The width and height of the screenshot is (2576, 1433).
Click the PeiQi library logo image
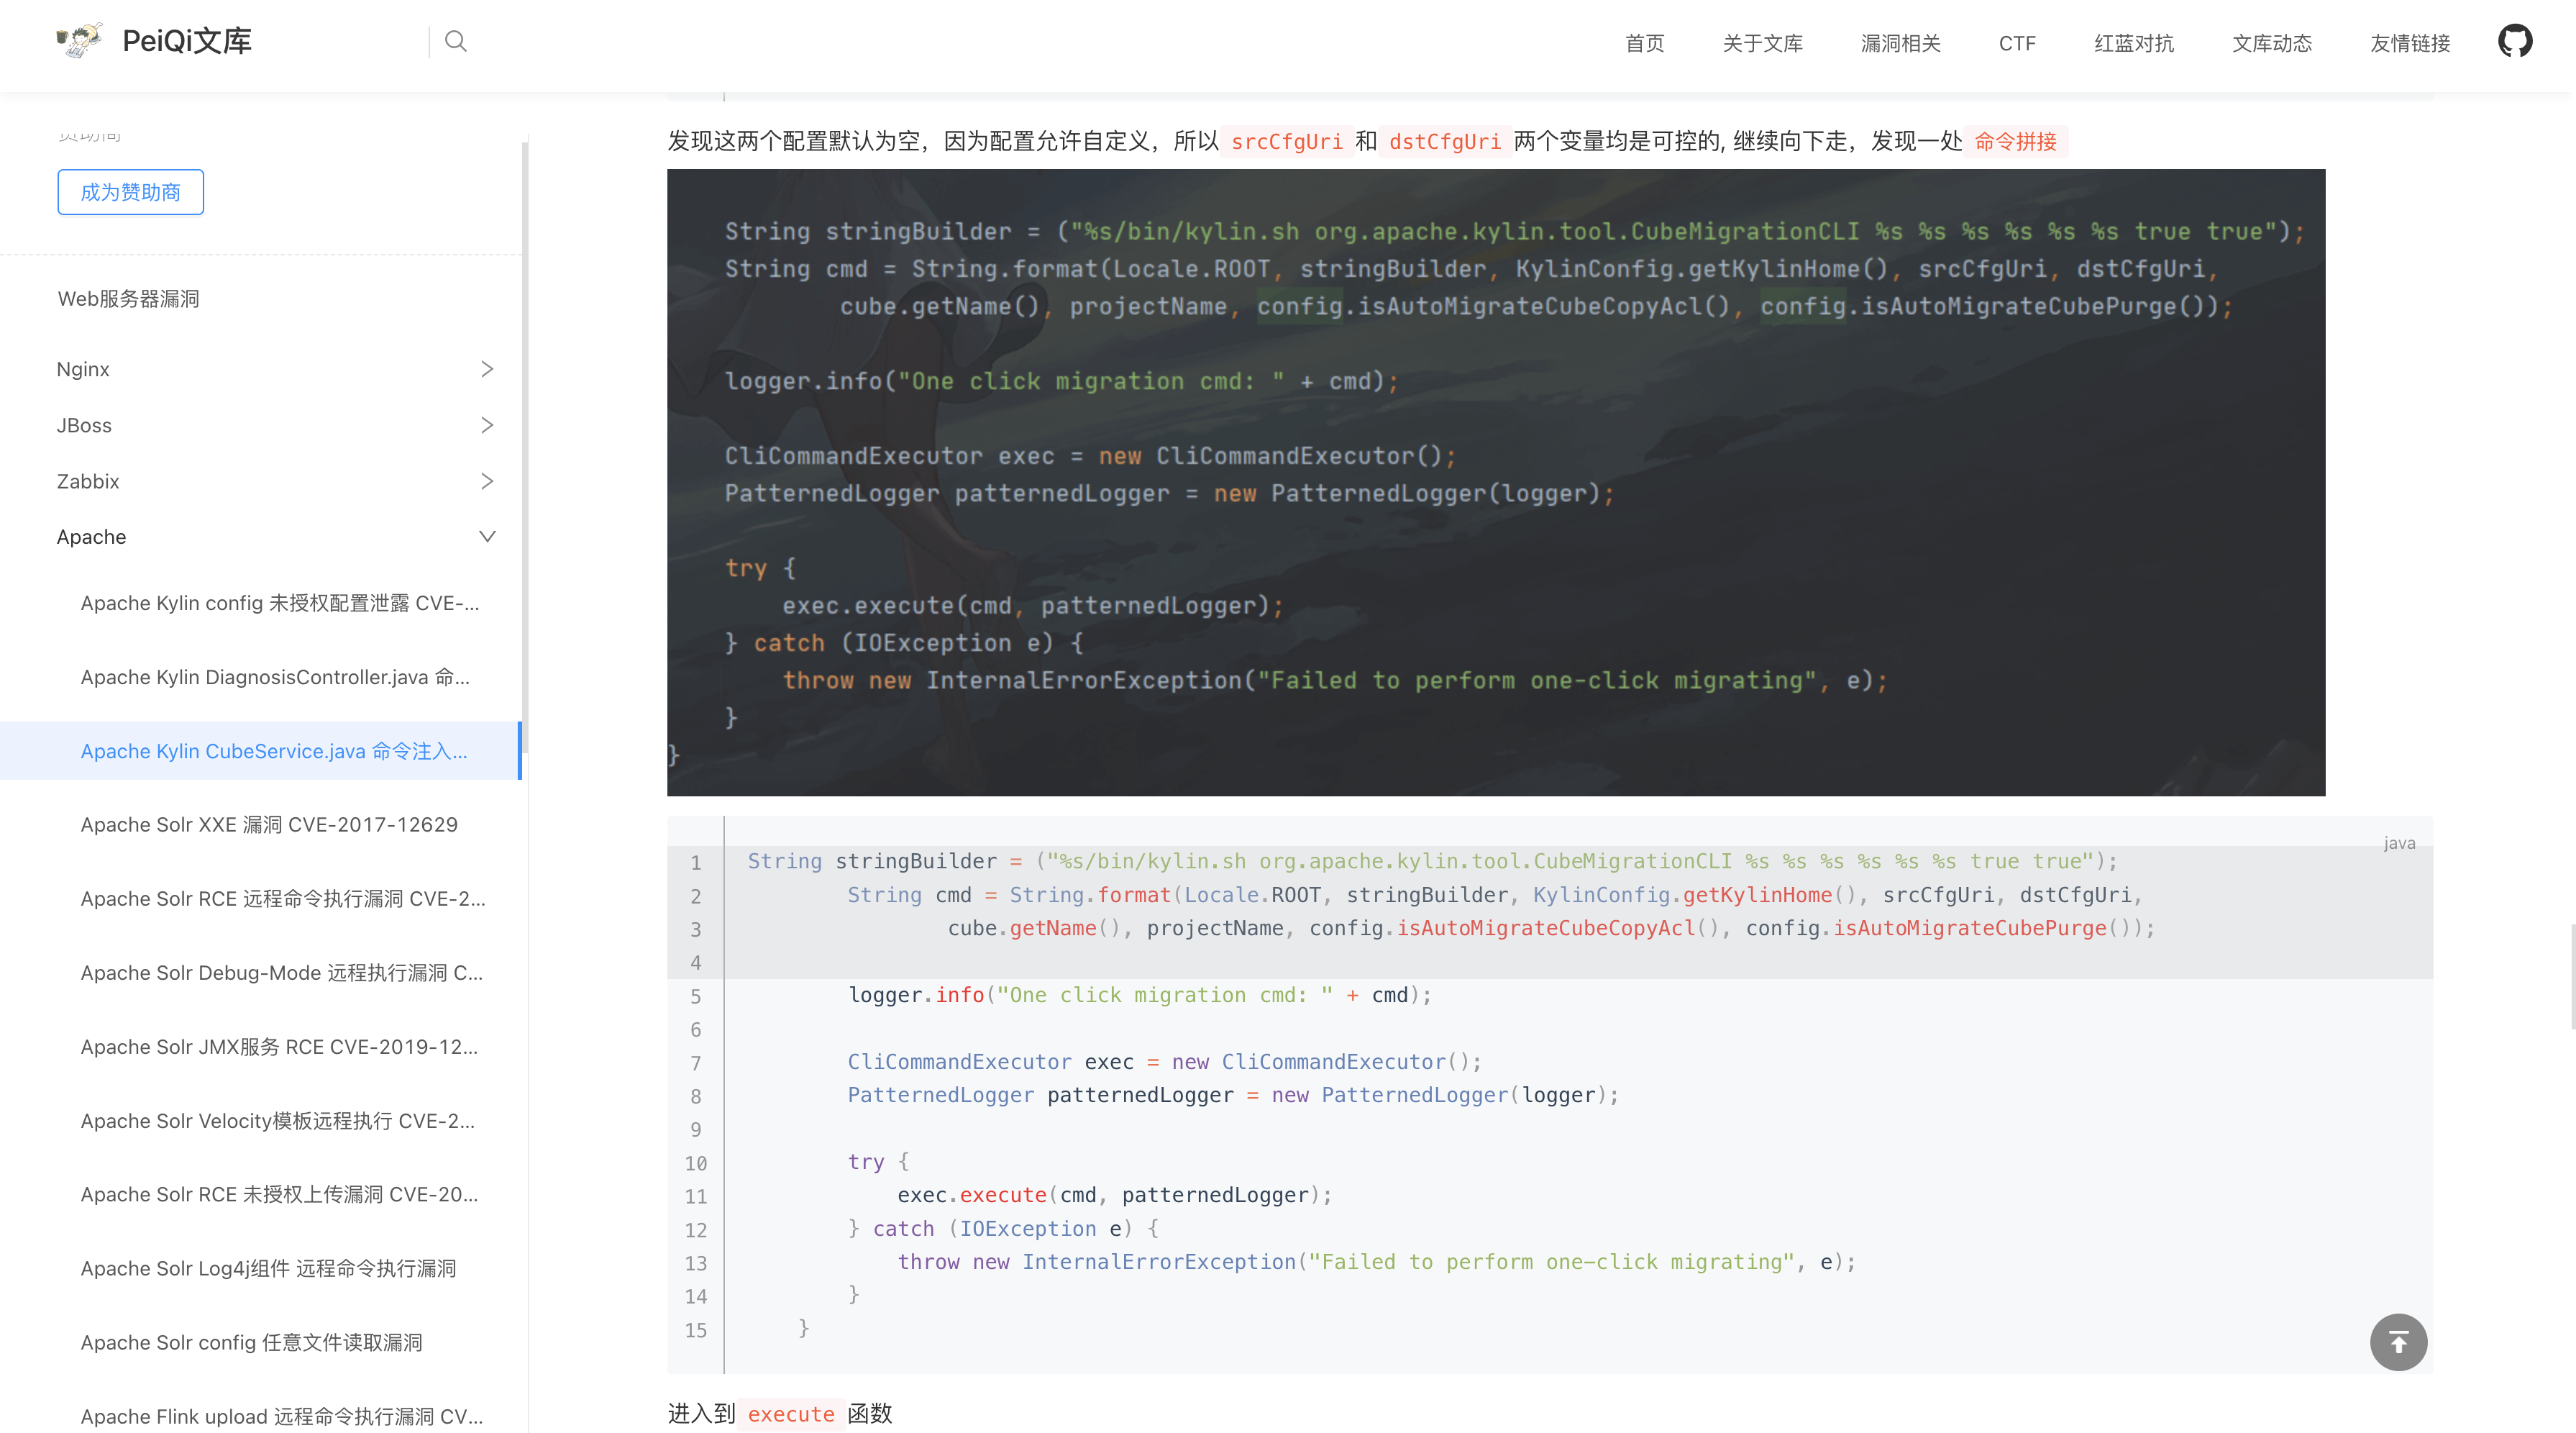[x=80, y=41]
